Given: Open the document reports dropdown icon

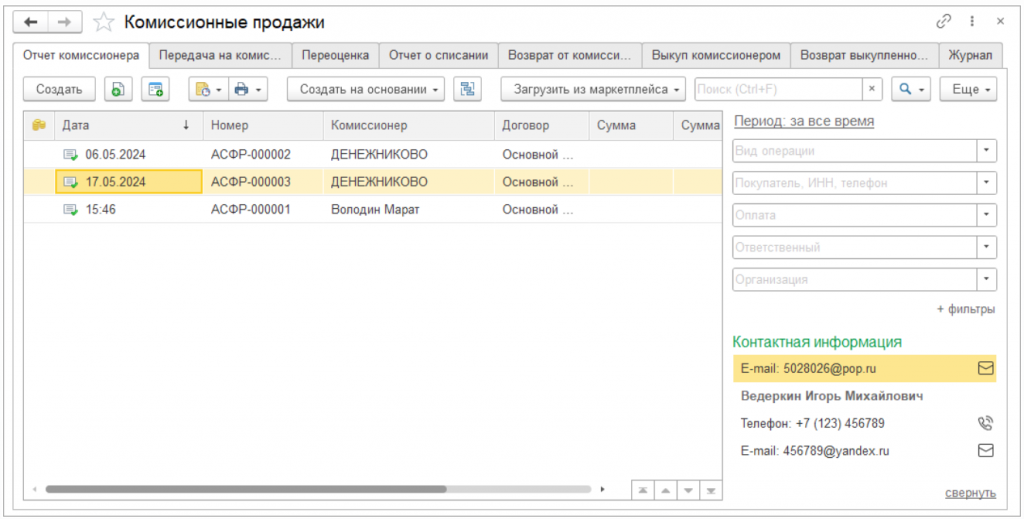Looking at the screenshot, I should pyautogui.click(x=208, y=89).
